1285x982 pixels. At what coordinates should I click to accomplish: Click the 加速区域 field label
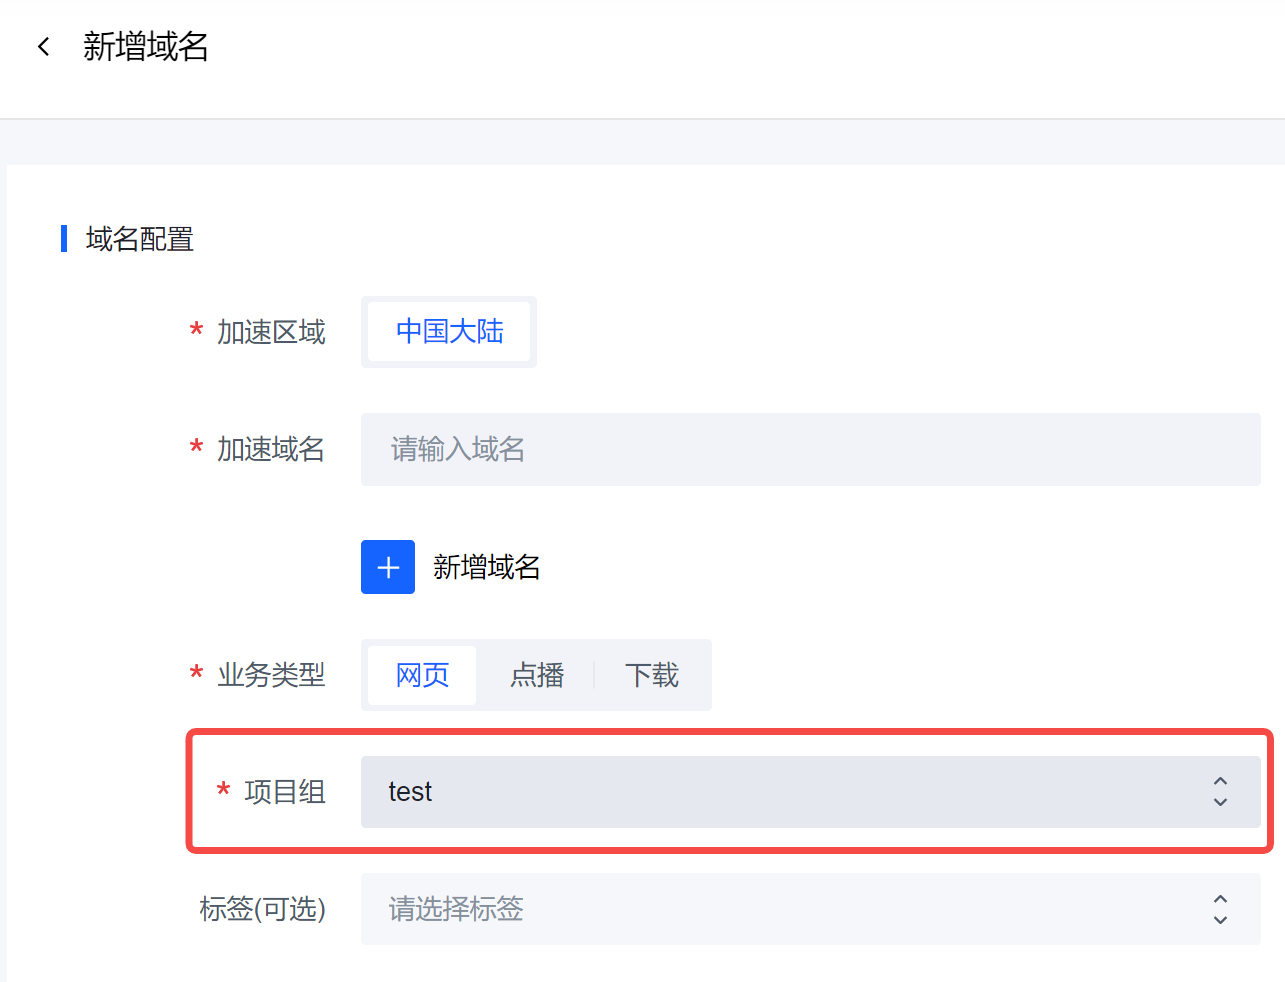(x=271, y=332)
